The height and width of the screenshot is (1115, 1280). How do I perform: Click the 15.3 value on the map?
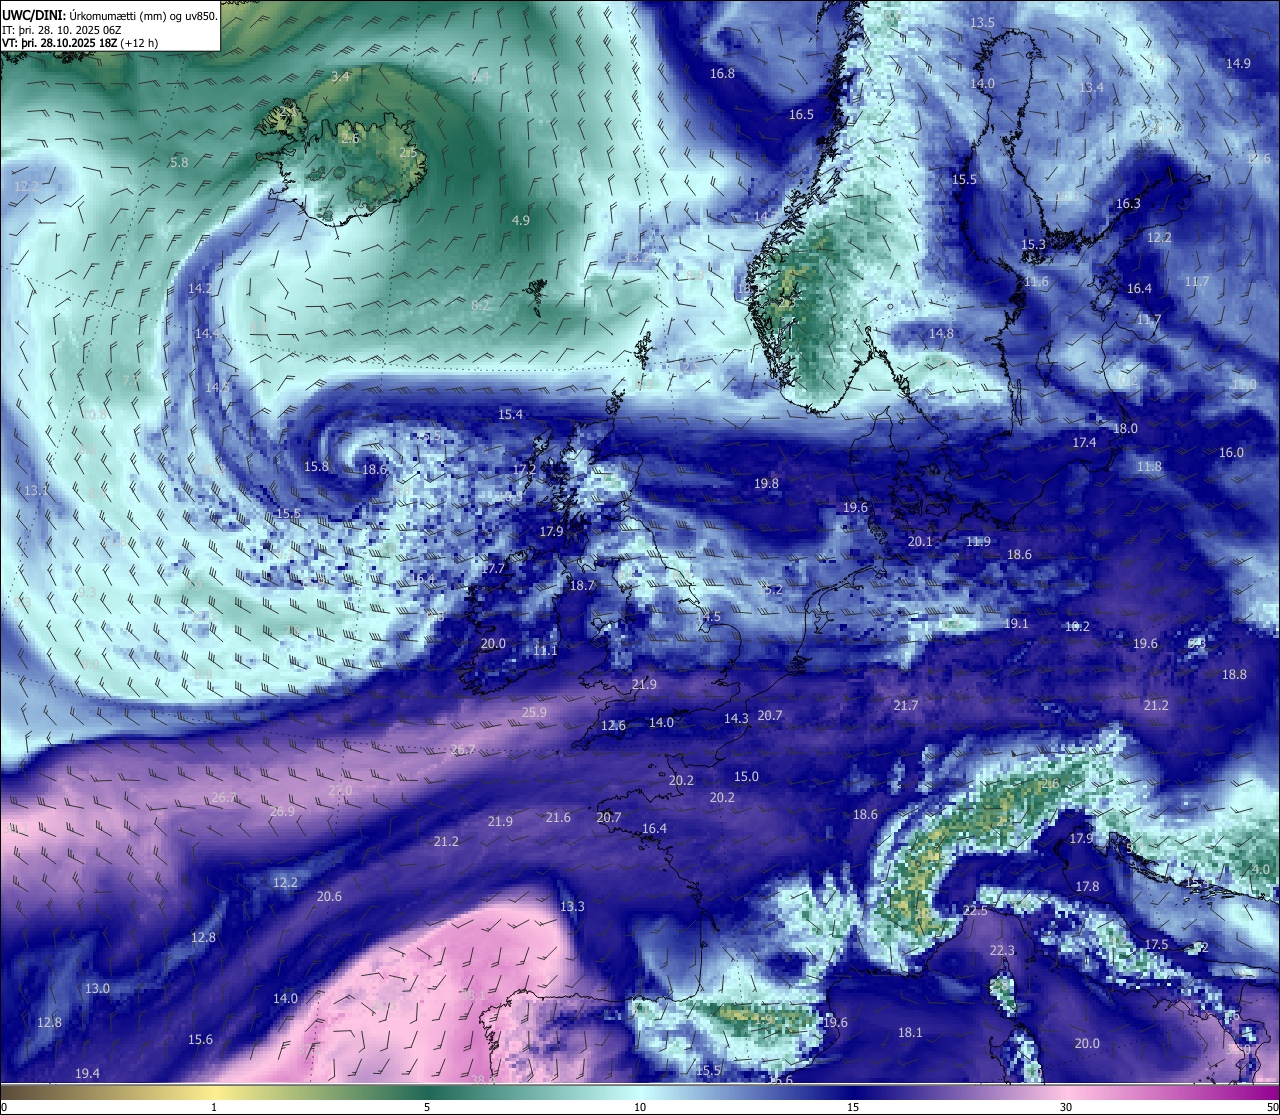pyautogui.click(x=1033, y=245)
